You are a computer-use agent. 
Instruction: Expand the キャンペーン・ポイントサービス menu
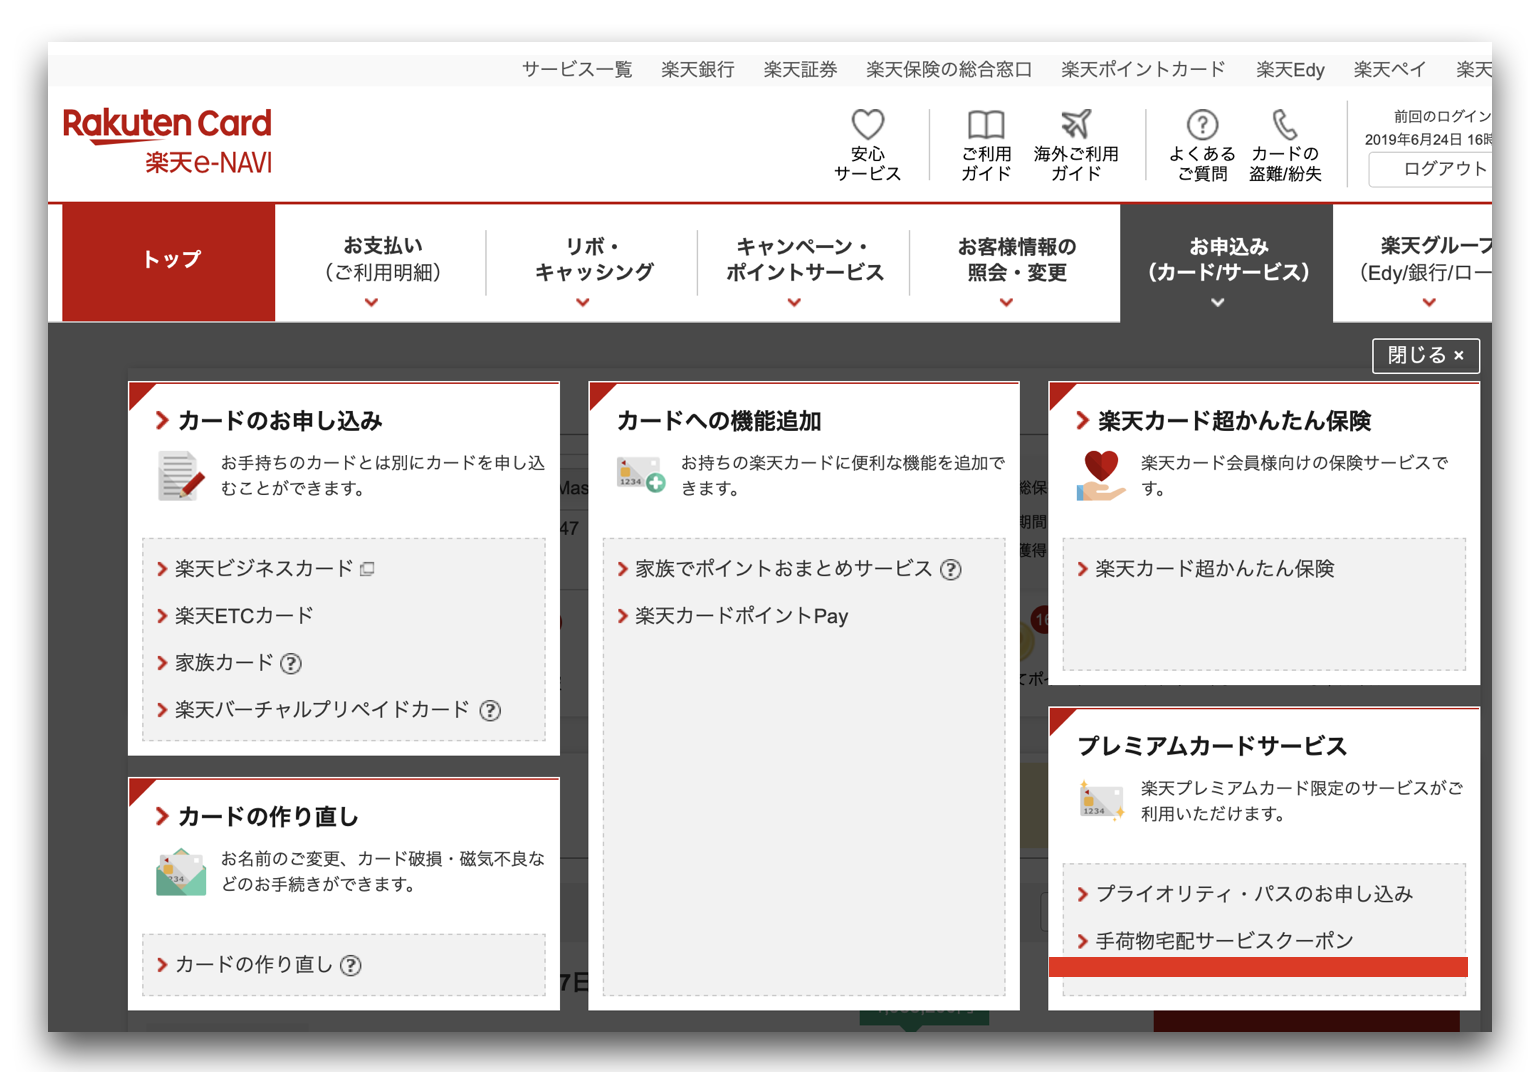pos(804,263)
